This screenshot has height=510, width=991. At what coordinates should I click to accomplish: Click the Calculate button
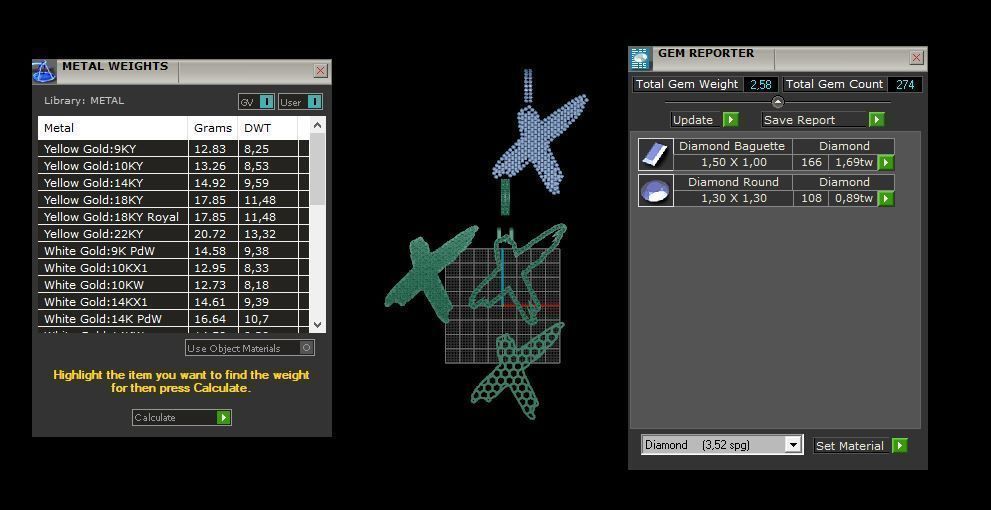point(182,418)
